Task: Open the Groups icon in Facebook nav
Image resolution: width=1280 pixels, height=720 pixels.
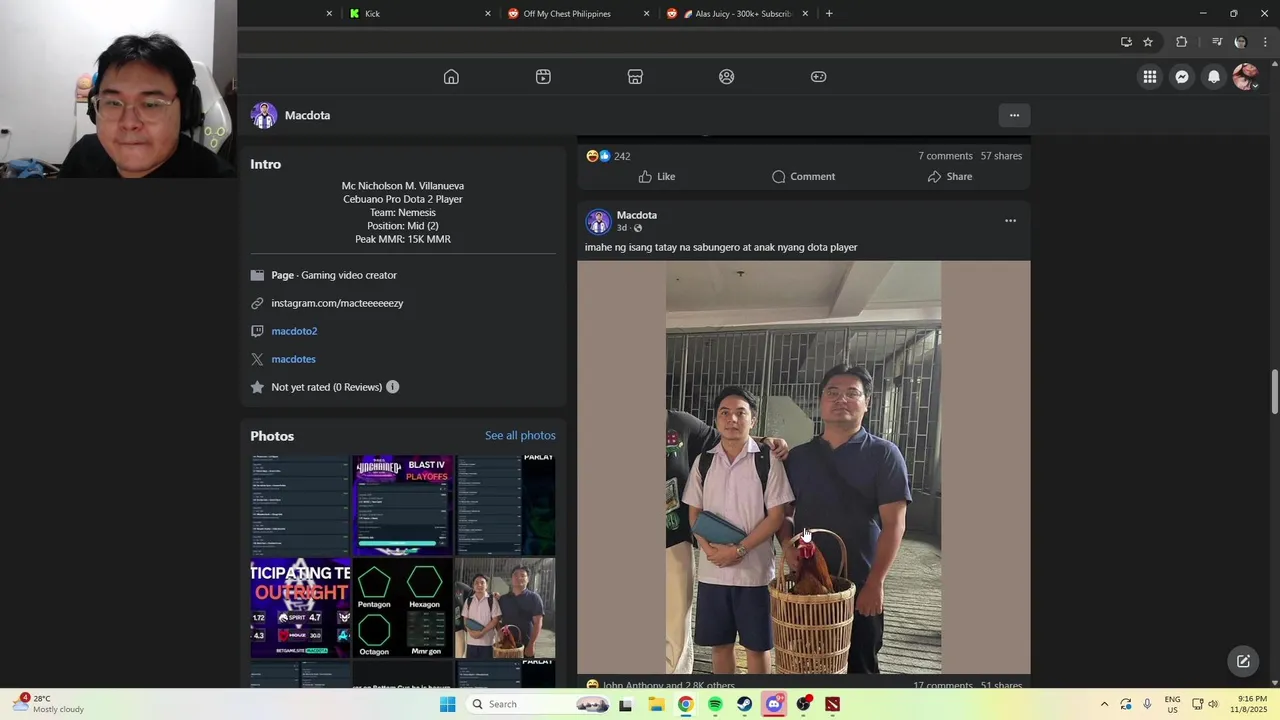Action: coord(727,77)
